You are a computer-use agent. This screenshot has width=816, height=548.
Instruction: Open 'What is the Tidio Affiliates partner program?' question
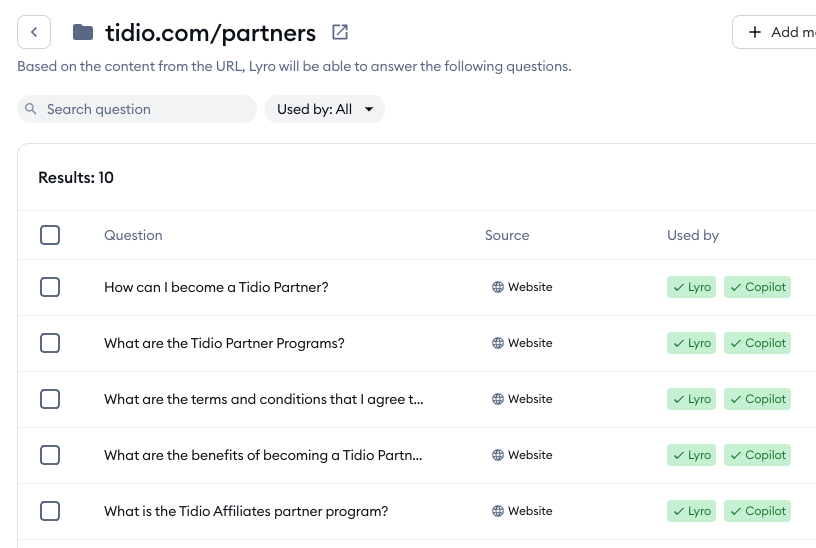246,511
